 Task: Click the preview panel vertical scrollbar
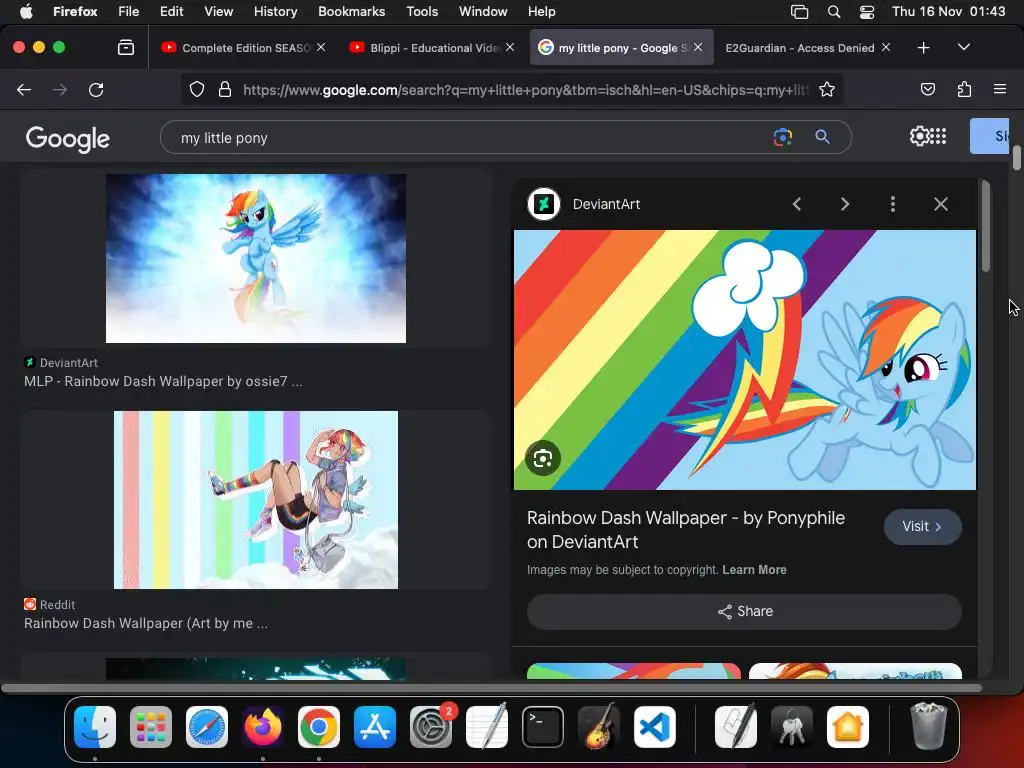[985, 226]
